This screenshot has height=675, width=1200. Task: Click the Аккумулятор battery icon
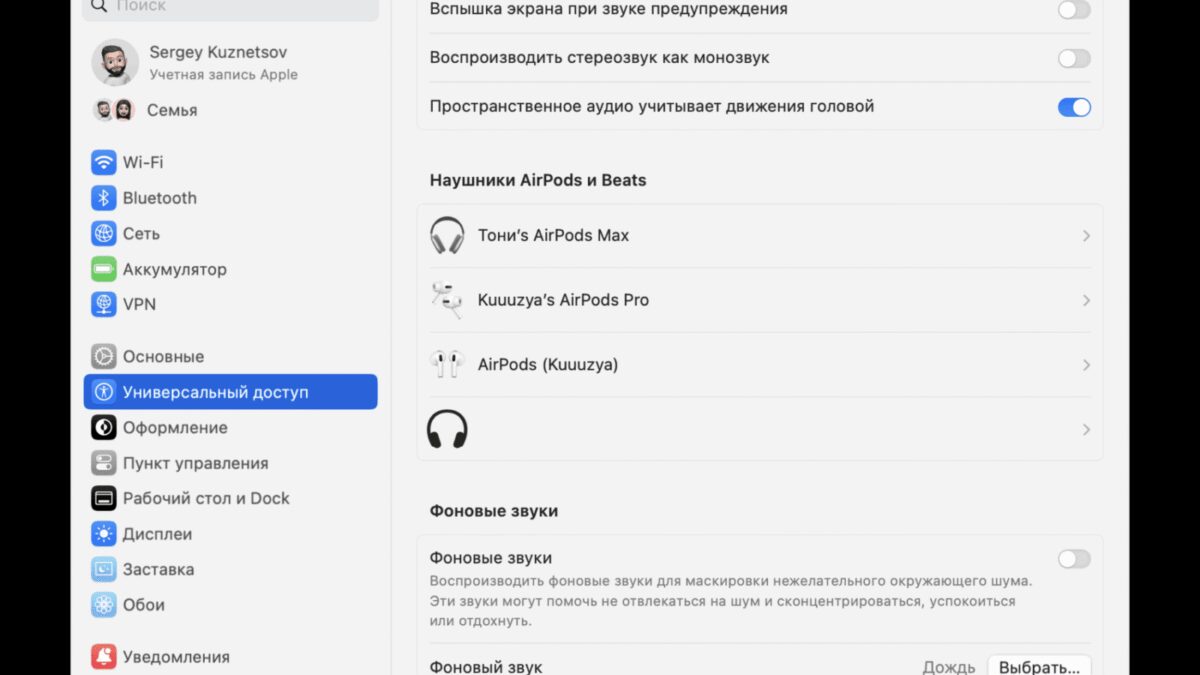click(104, 269)
